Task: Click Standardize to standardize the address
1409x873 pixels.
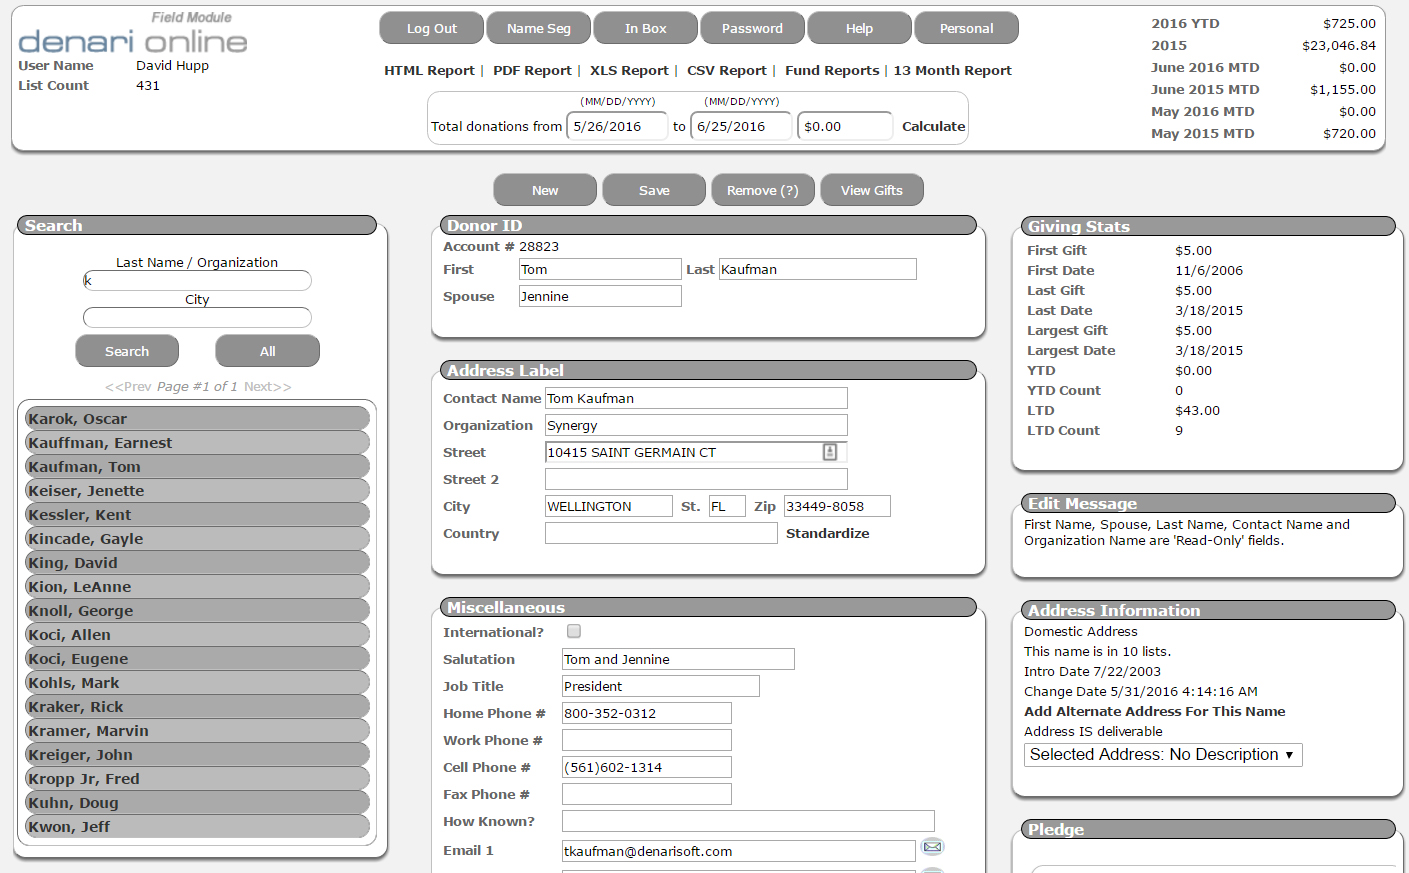Action: click(x=828, y=533)
